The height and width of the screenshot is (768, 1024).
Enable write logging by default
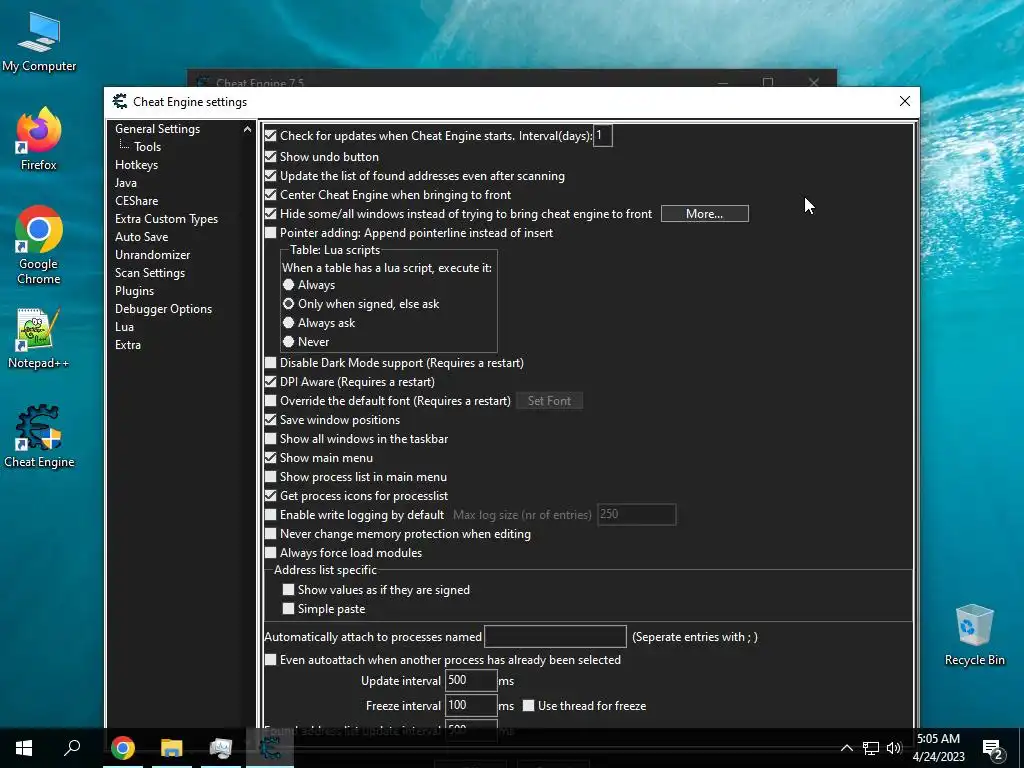point(270,515)
